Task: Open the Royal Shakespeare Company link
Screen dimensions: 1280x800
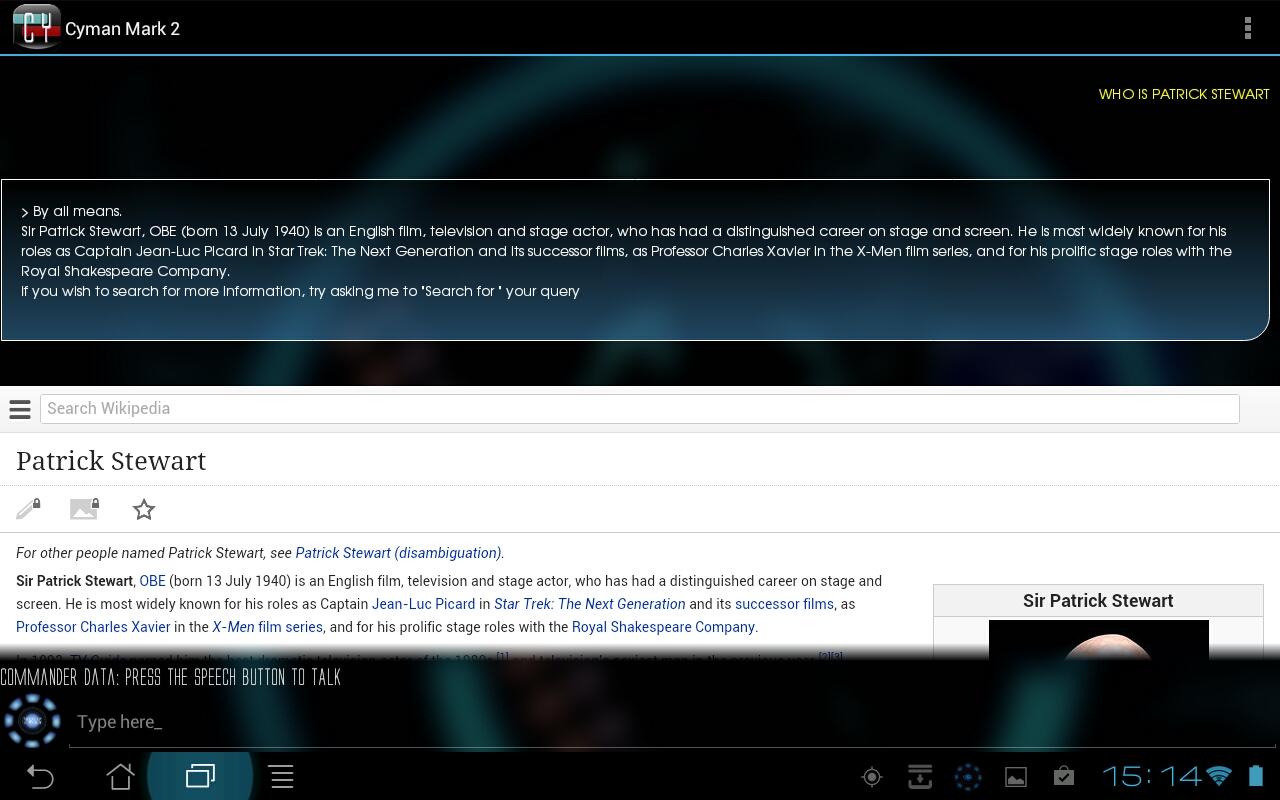Action: coord(663,627)
